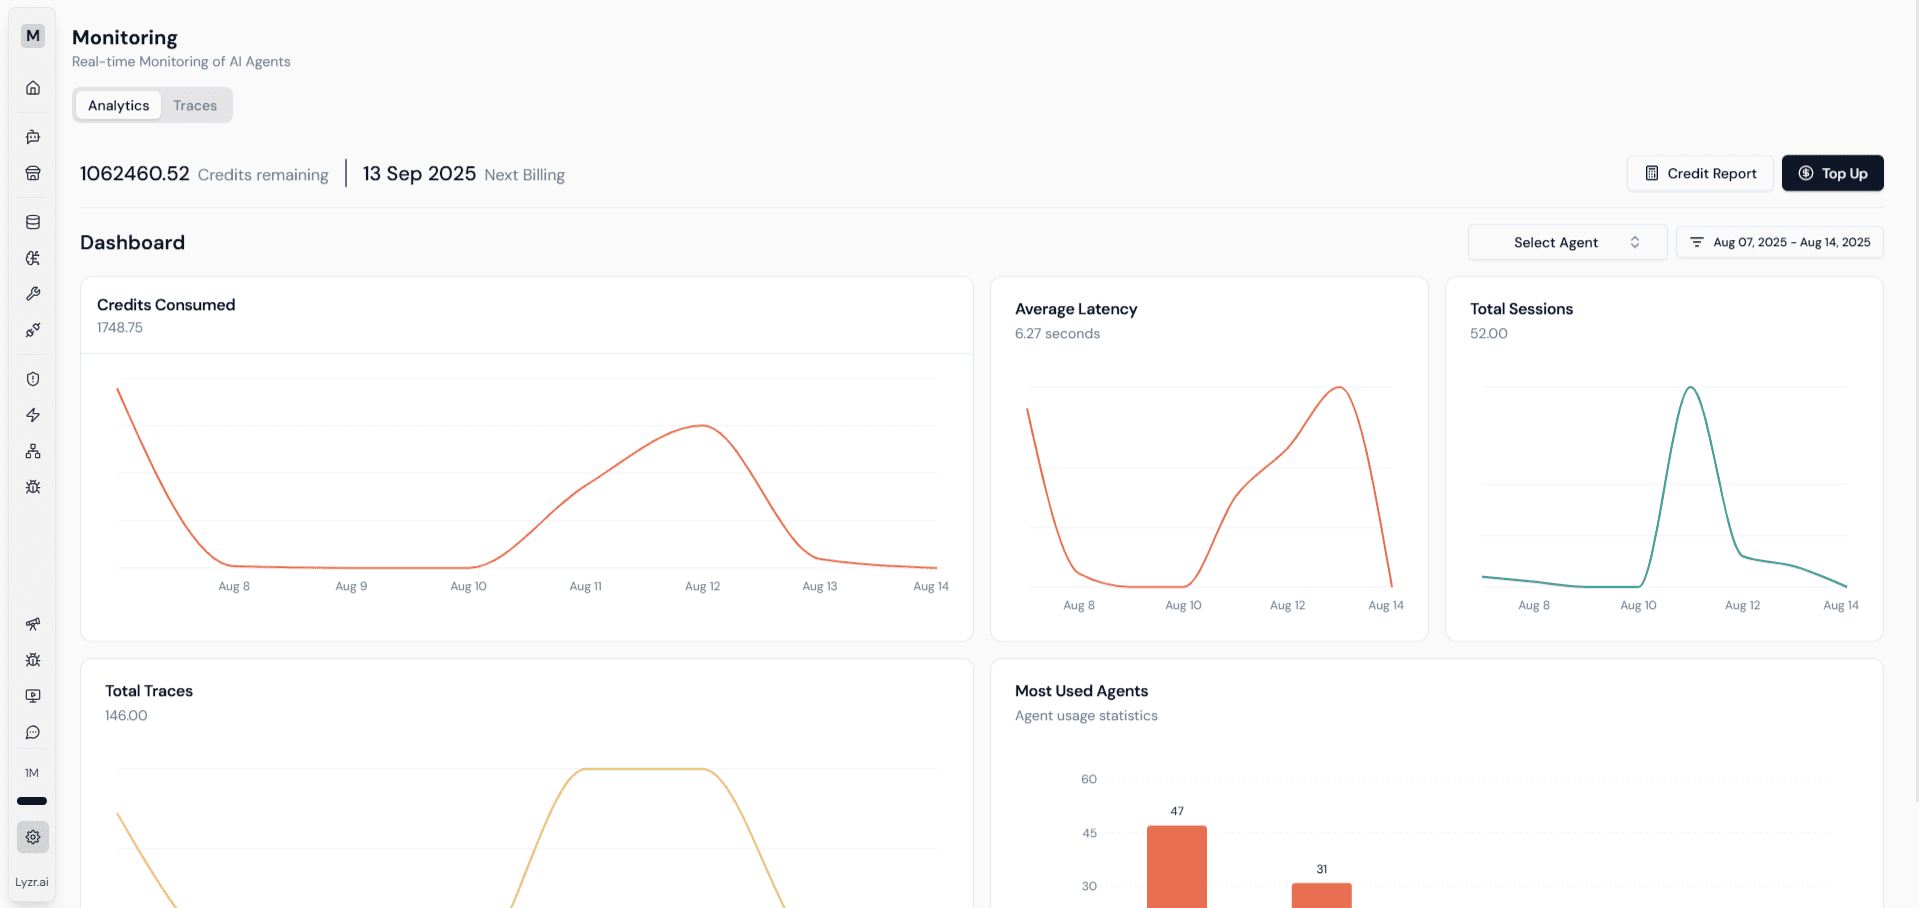Open the hierarchy network icon

pos(33,451)
